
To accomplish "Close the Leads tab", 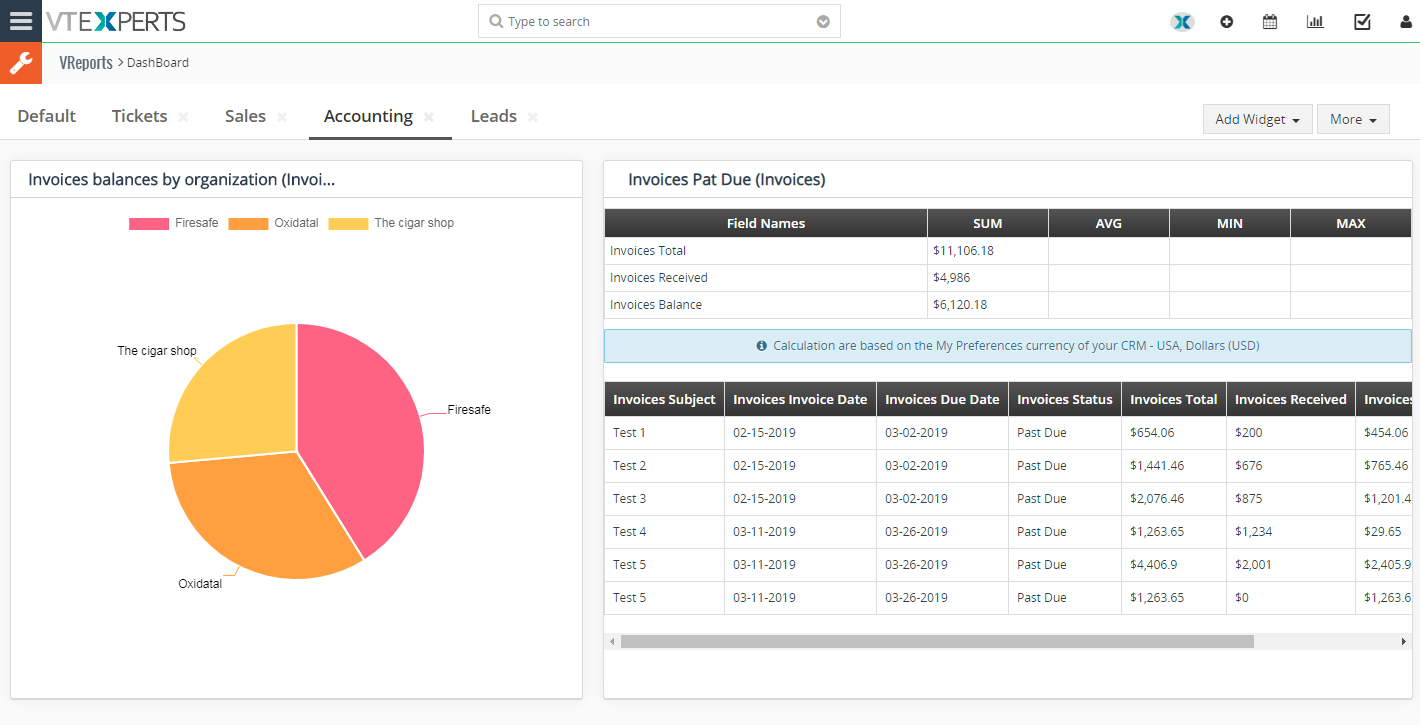I will 533,116.
